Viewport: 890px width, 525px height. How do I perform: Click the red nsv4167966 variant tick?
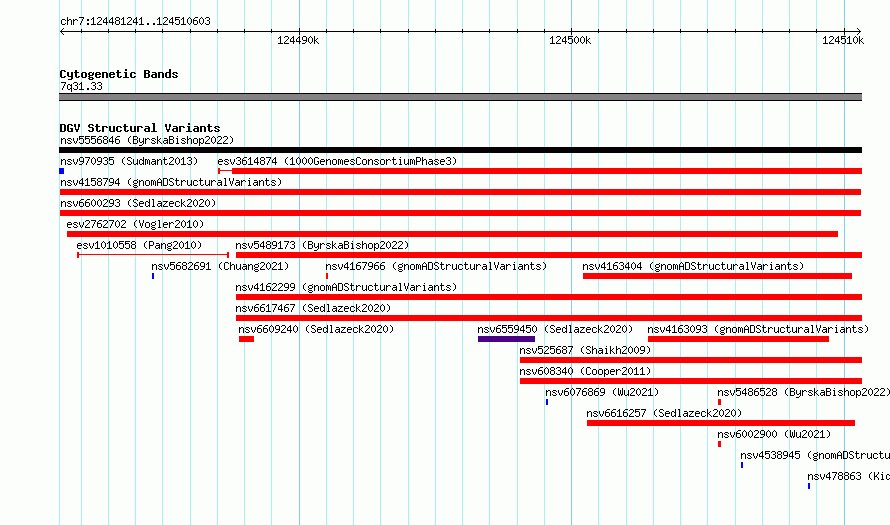click(x=327, y=276)
